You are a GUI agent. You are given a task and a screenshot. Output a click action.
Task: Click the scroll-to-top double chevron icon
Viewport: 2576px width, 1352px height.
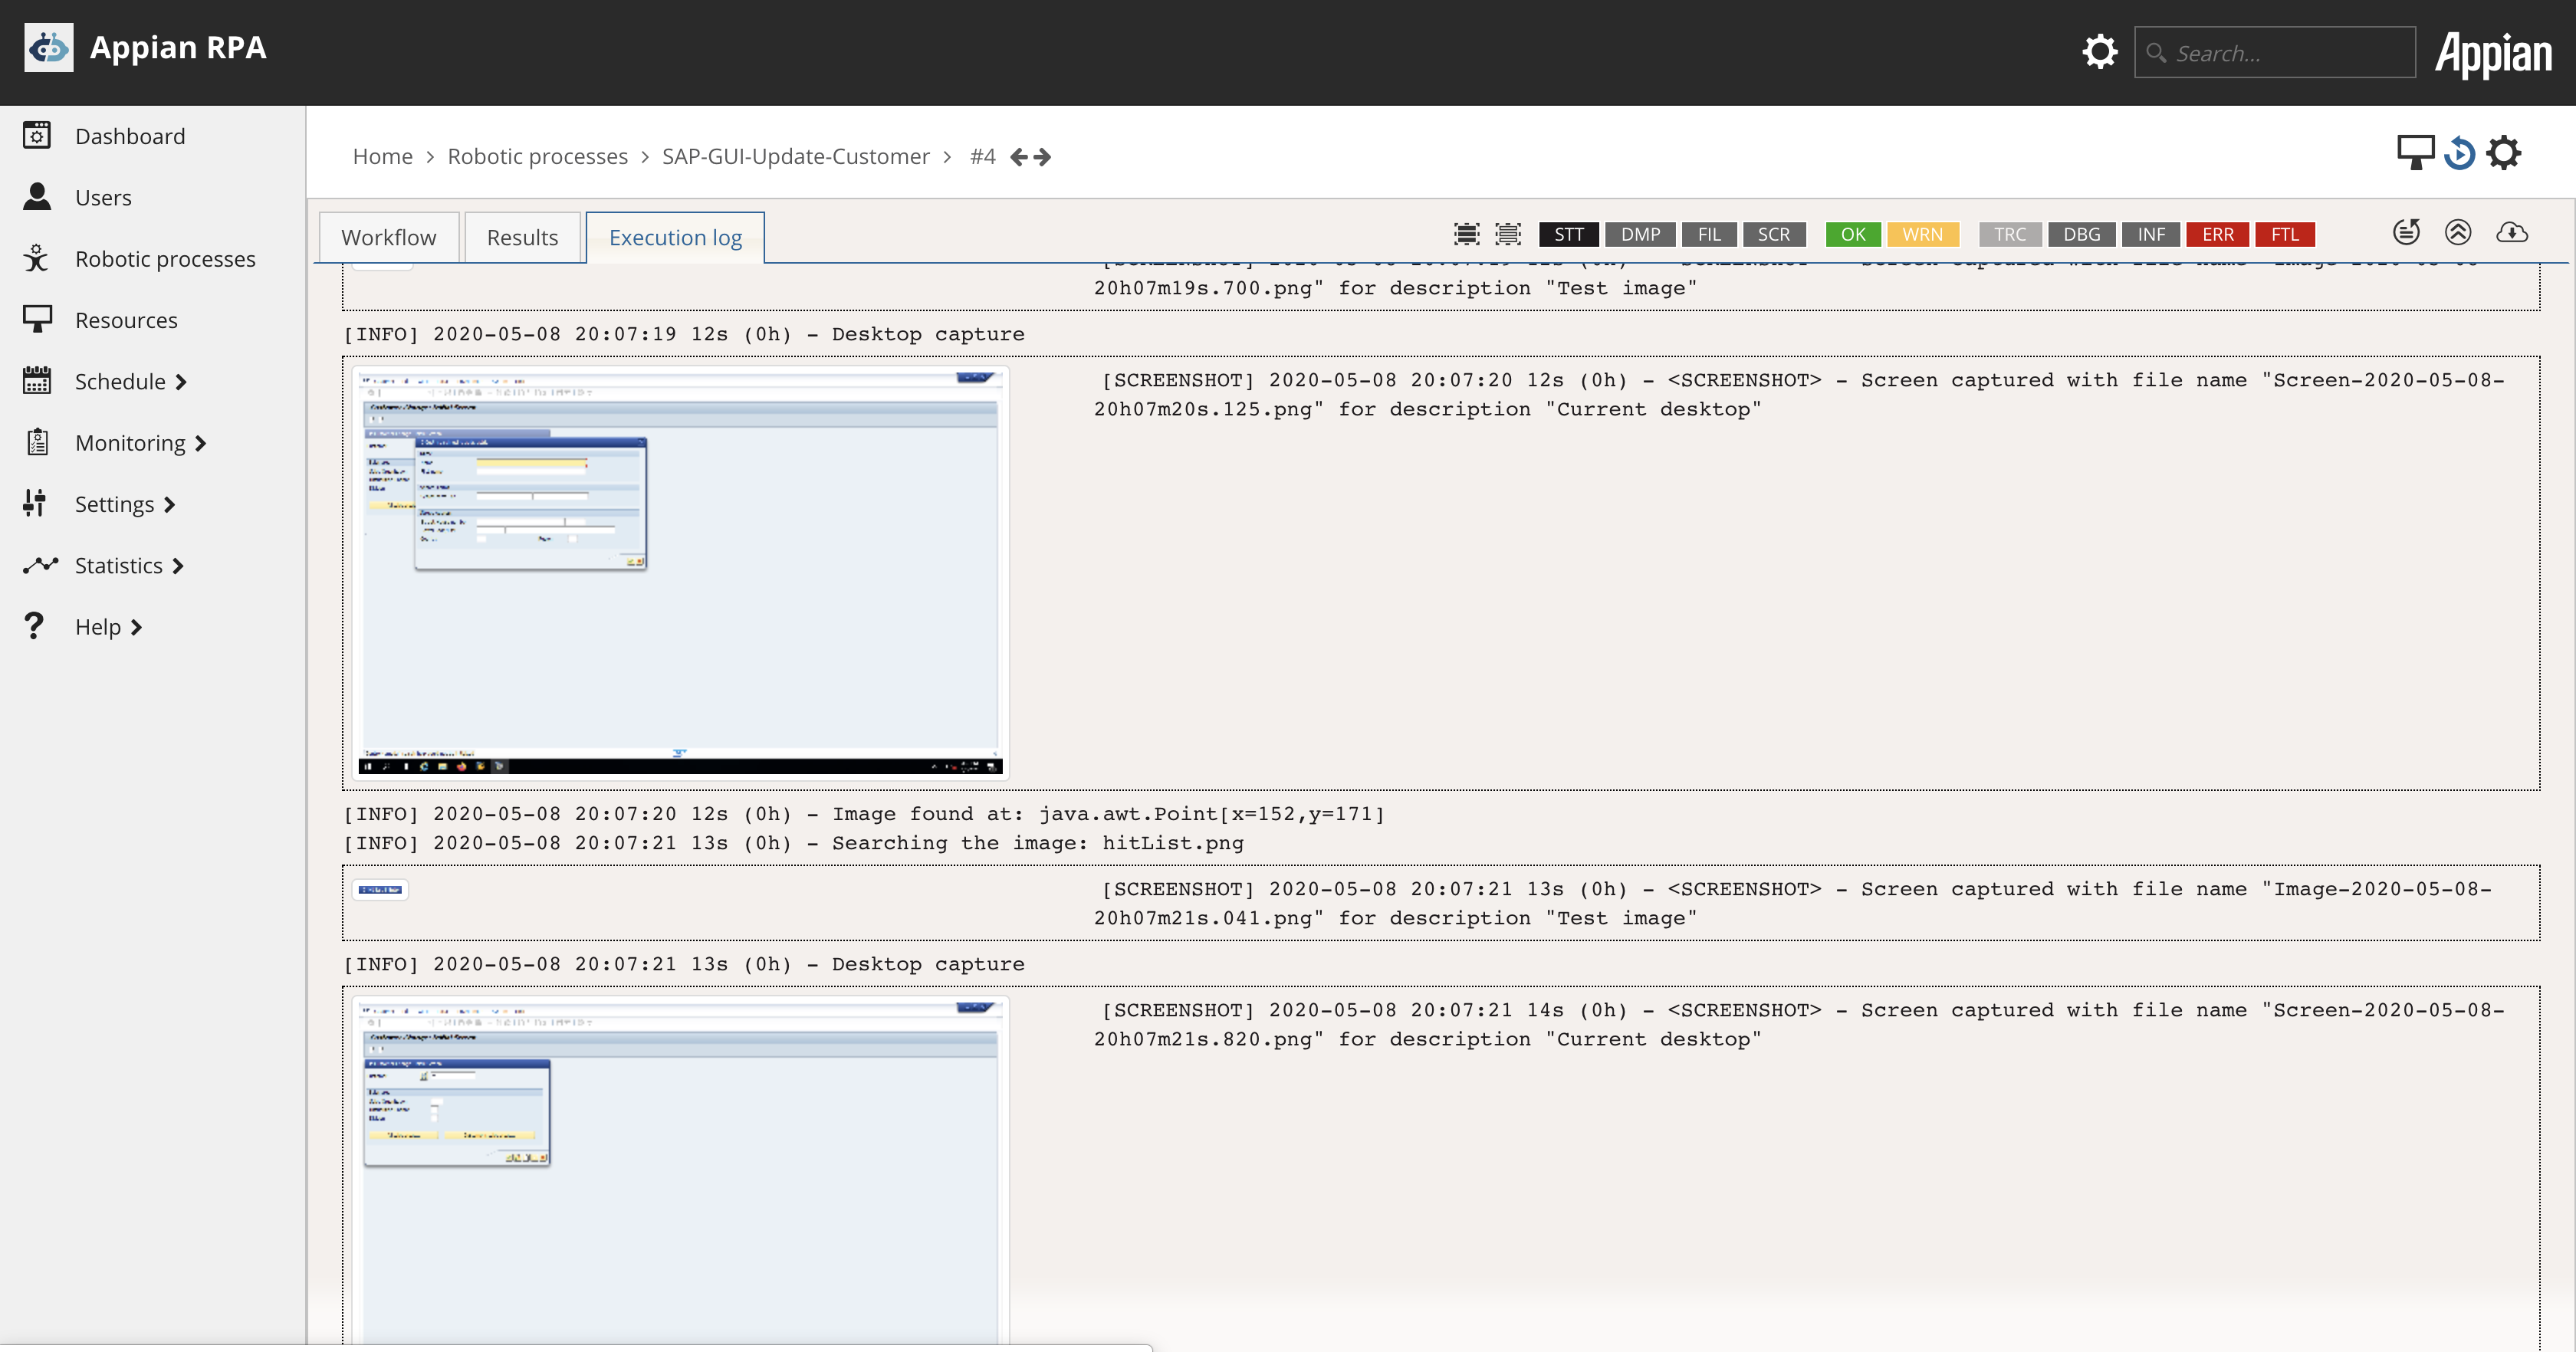(x=2458, y=233)
